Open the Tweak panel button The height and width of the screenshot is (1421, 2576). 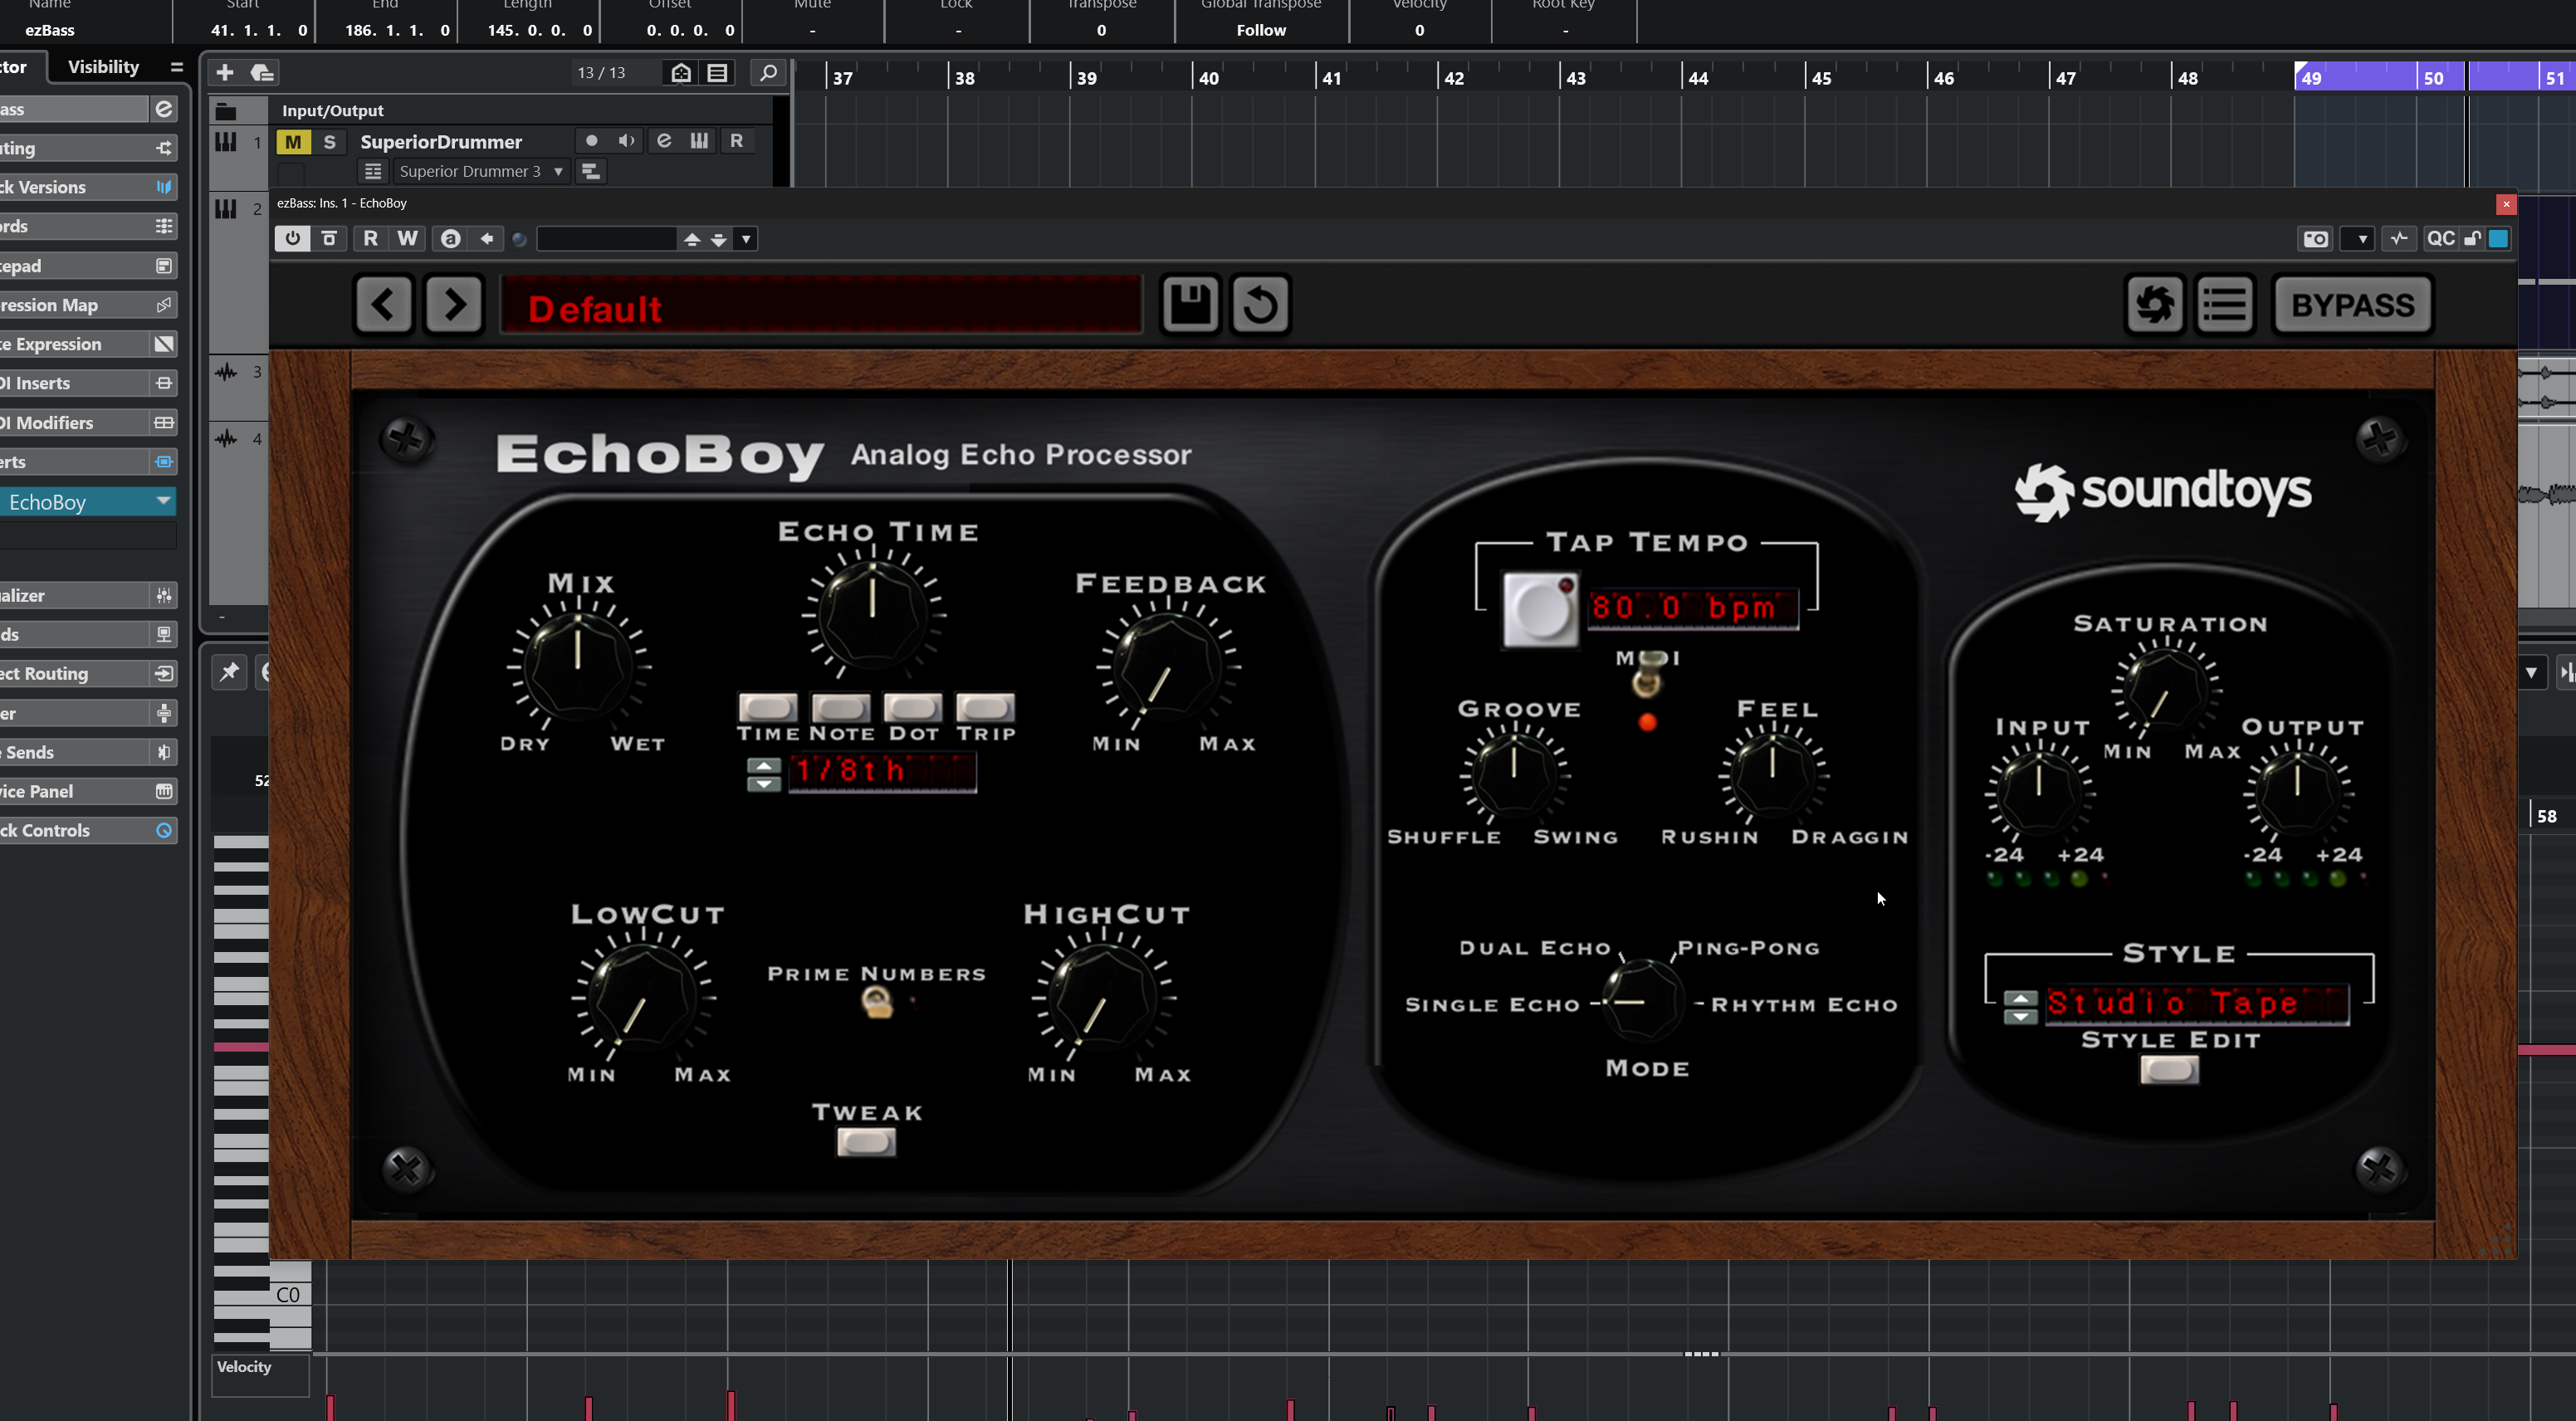point(866,1141)
